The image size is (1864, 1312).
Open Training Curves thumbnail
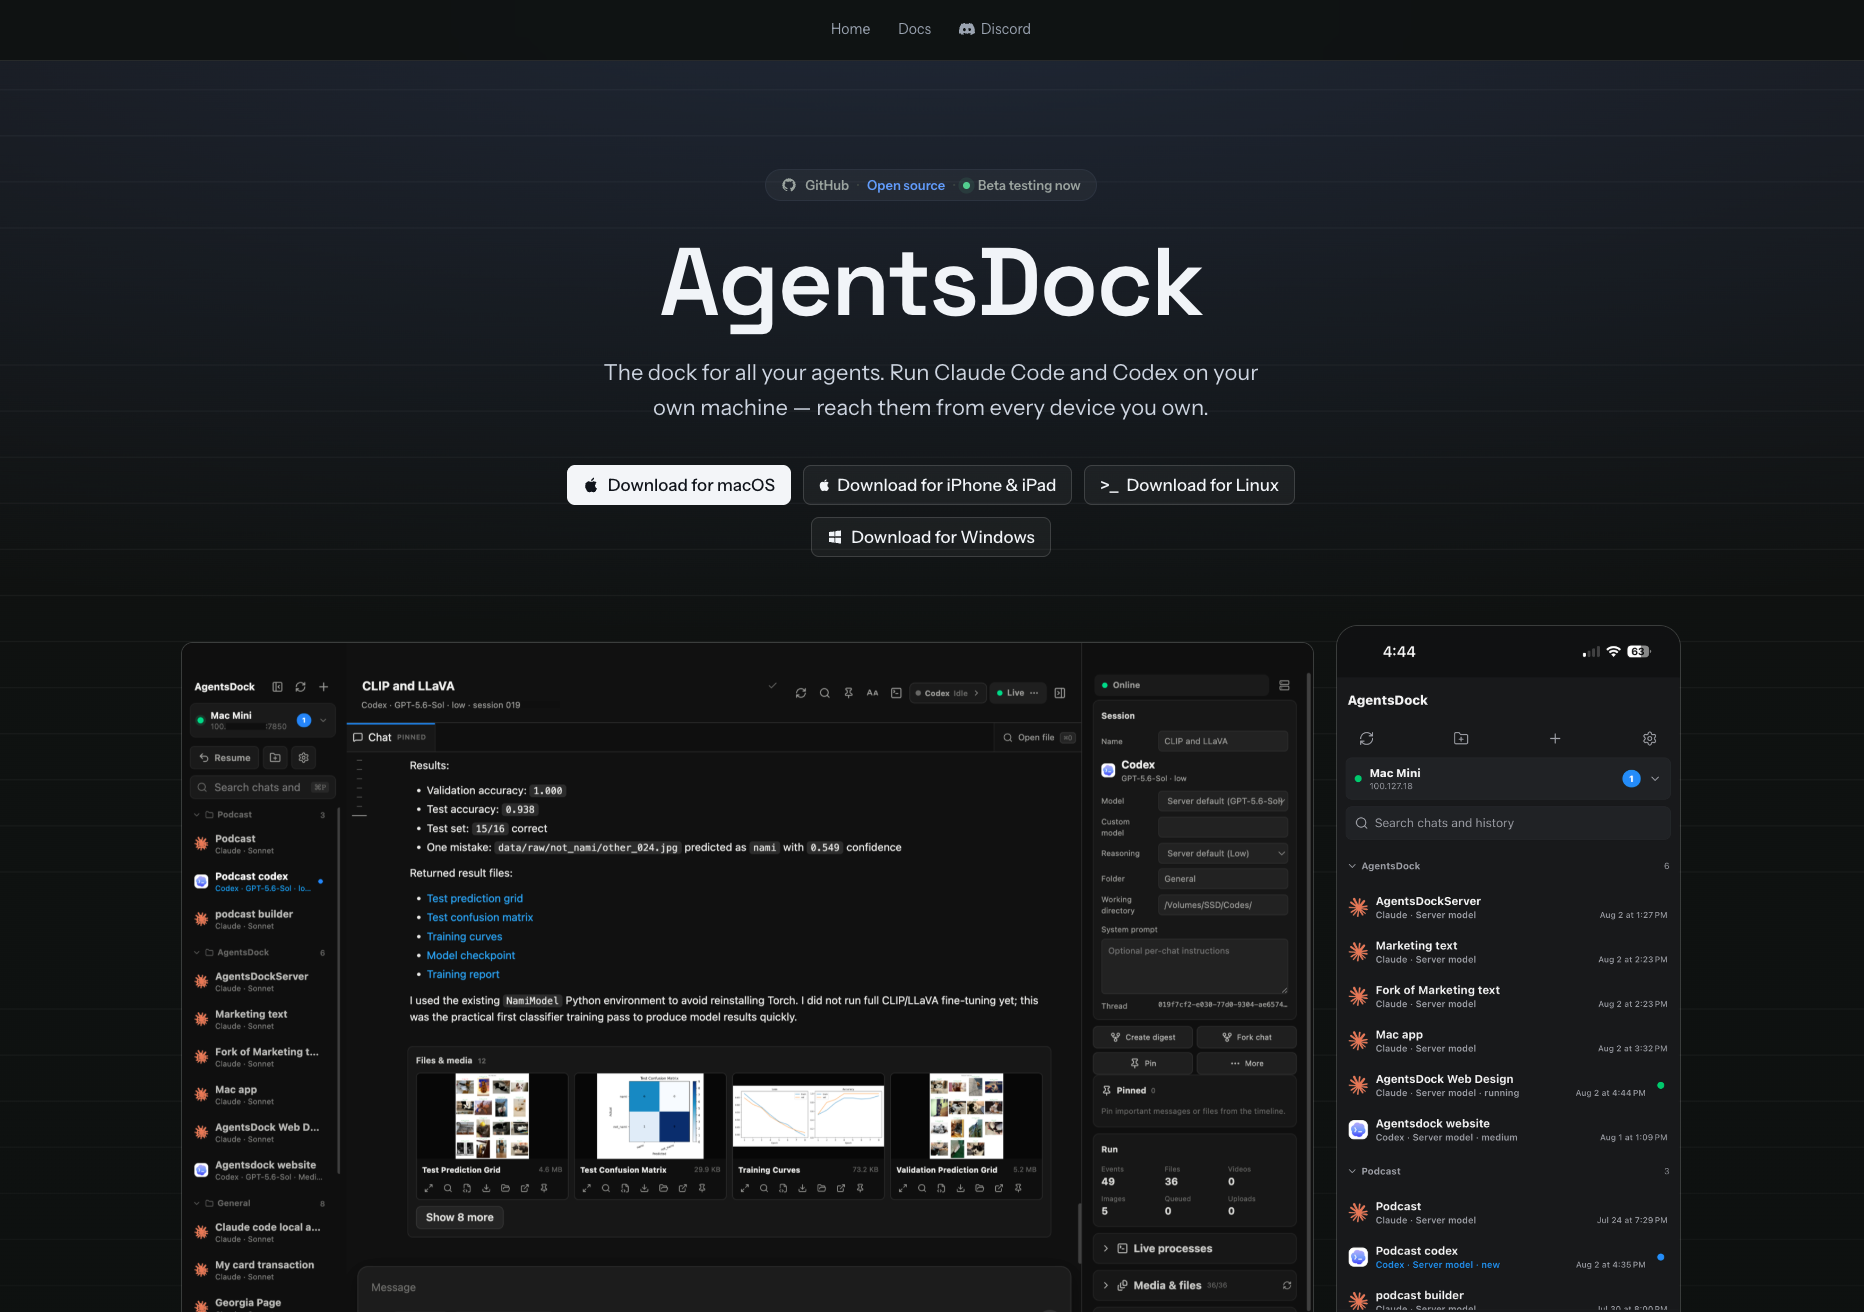coord(808,1116)
